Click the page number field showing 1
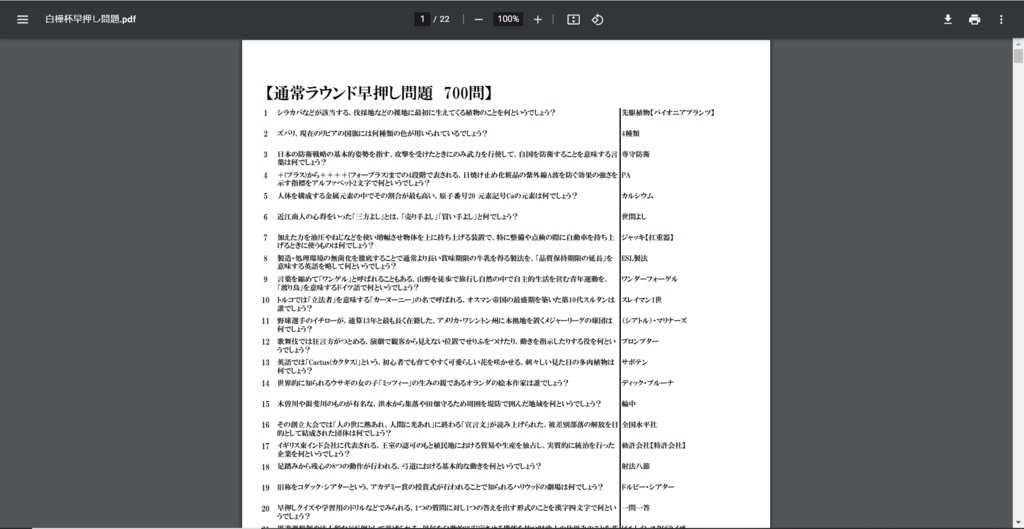The width and height of the screenshot is (1024, 529). click(422, 19)
